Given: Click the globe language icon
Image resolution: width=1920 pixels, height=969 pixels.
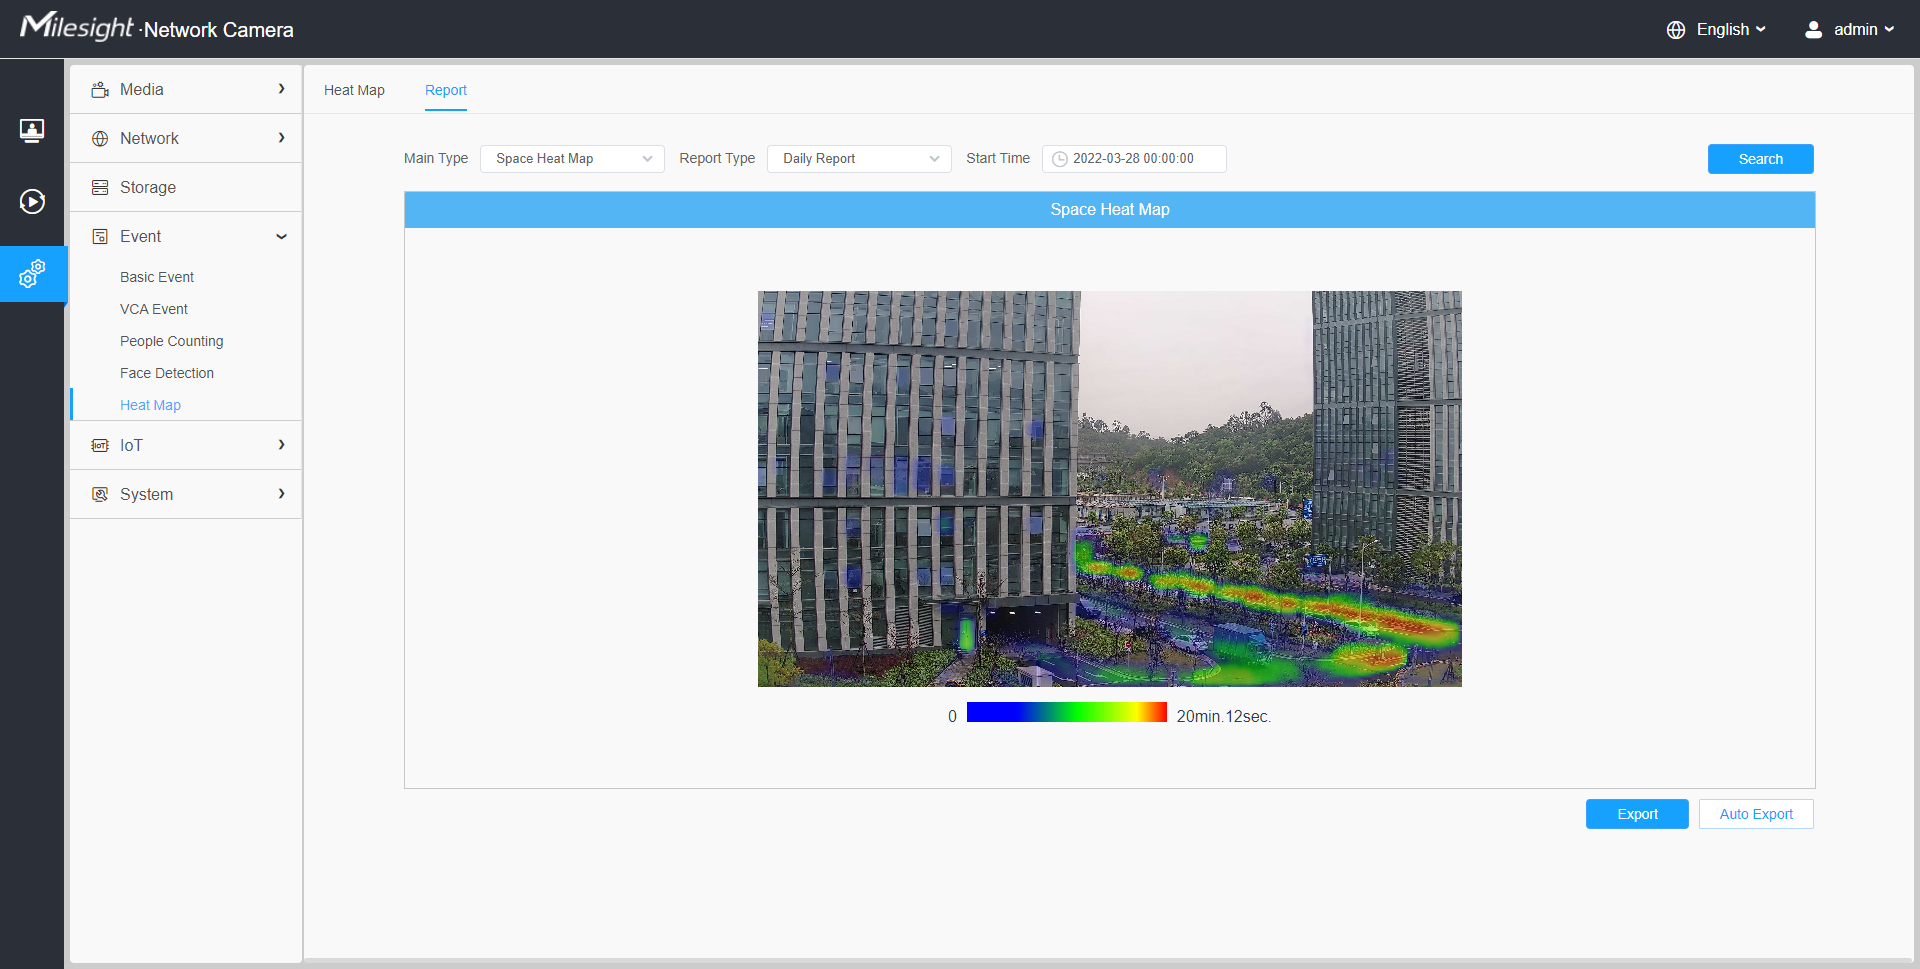Looking at the screenshot, I should (1676, 30).
